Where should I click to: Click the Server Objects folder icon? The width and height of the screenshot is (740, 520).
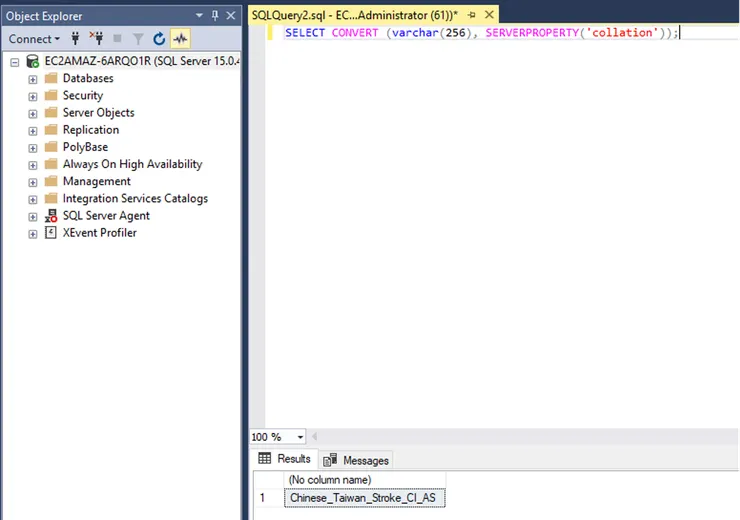pos(51,112)
